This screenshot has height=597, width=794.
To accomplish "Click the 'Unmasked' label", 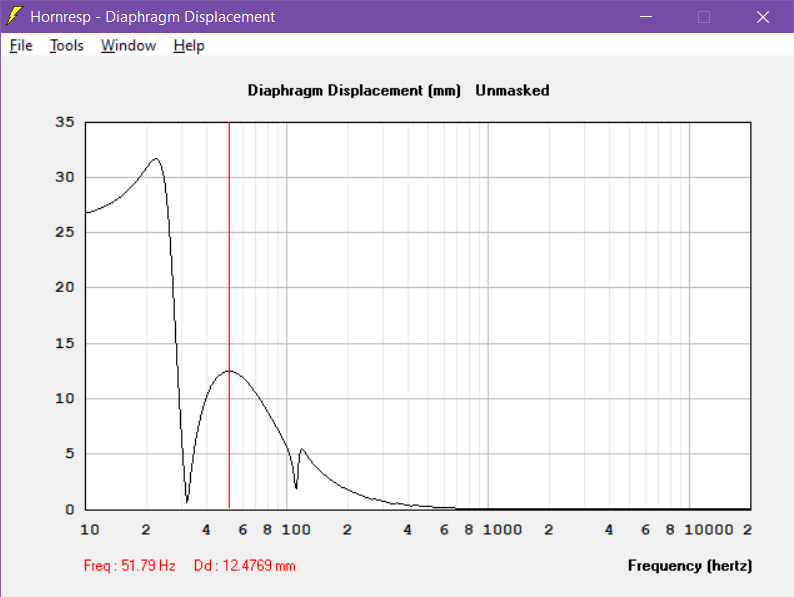I will (512, 90).
